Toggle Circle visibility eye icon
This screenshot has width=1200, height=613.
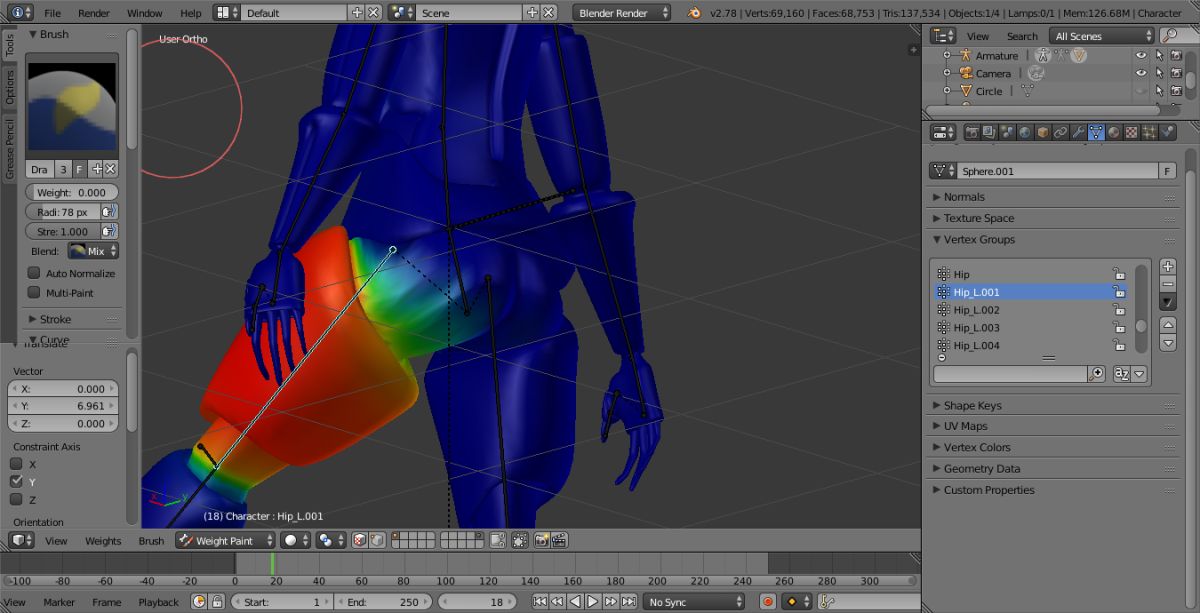tap(1141, 91)
